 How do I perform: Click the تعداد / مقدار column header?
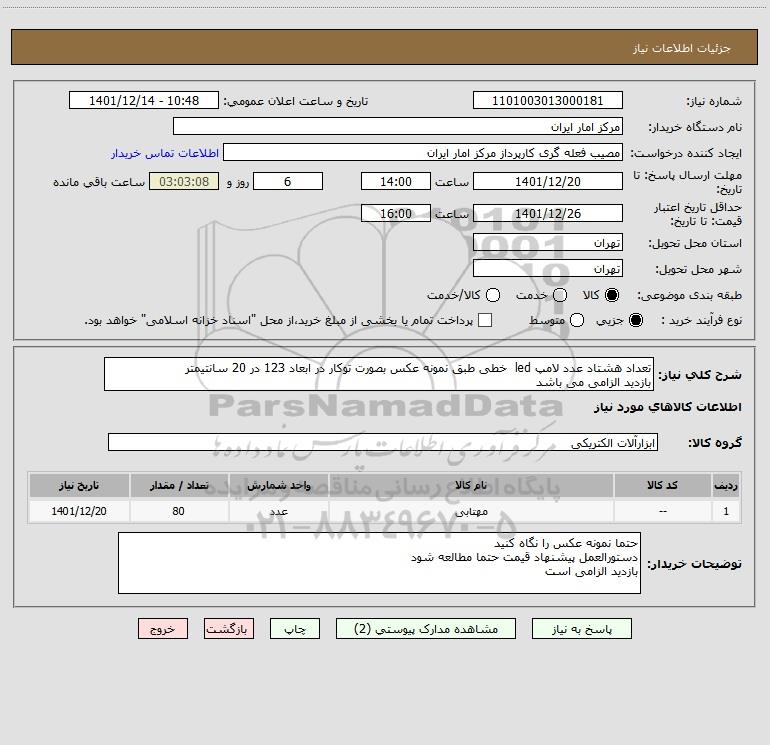pos(179,485)
